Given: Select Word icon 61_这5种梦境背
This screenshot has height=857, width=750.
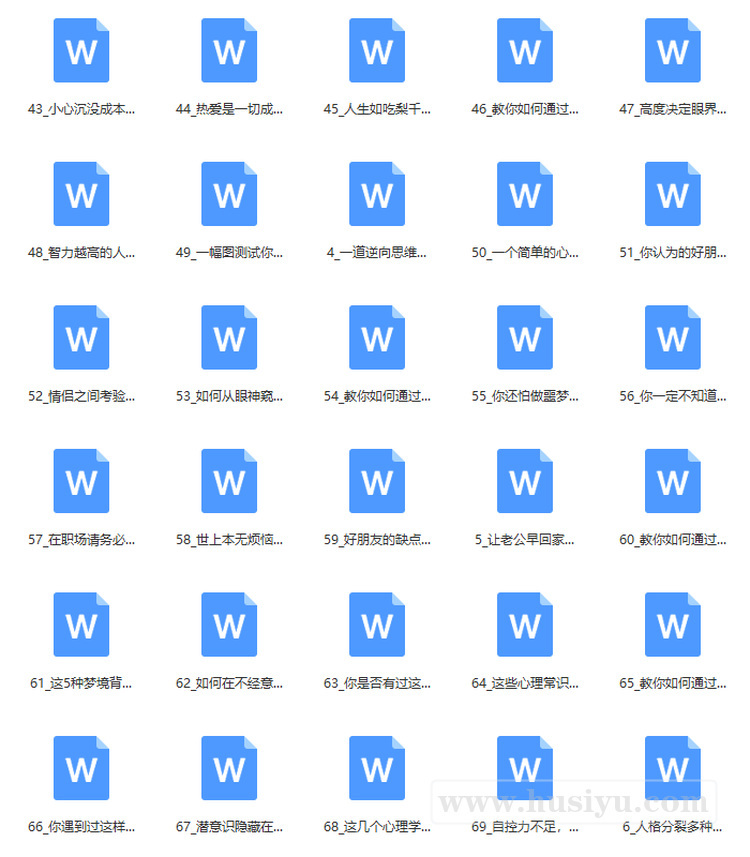Looking at the screenshot, I should 81,625.
